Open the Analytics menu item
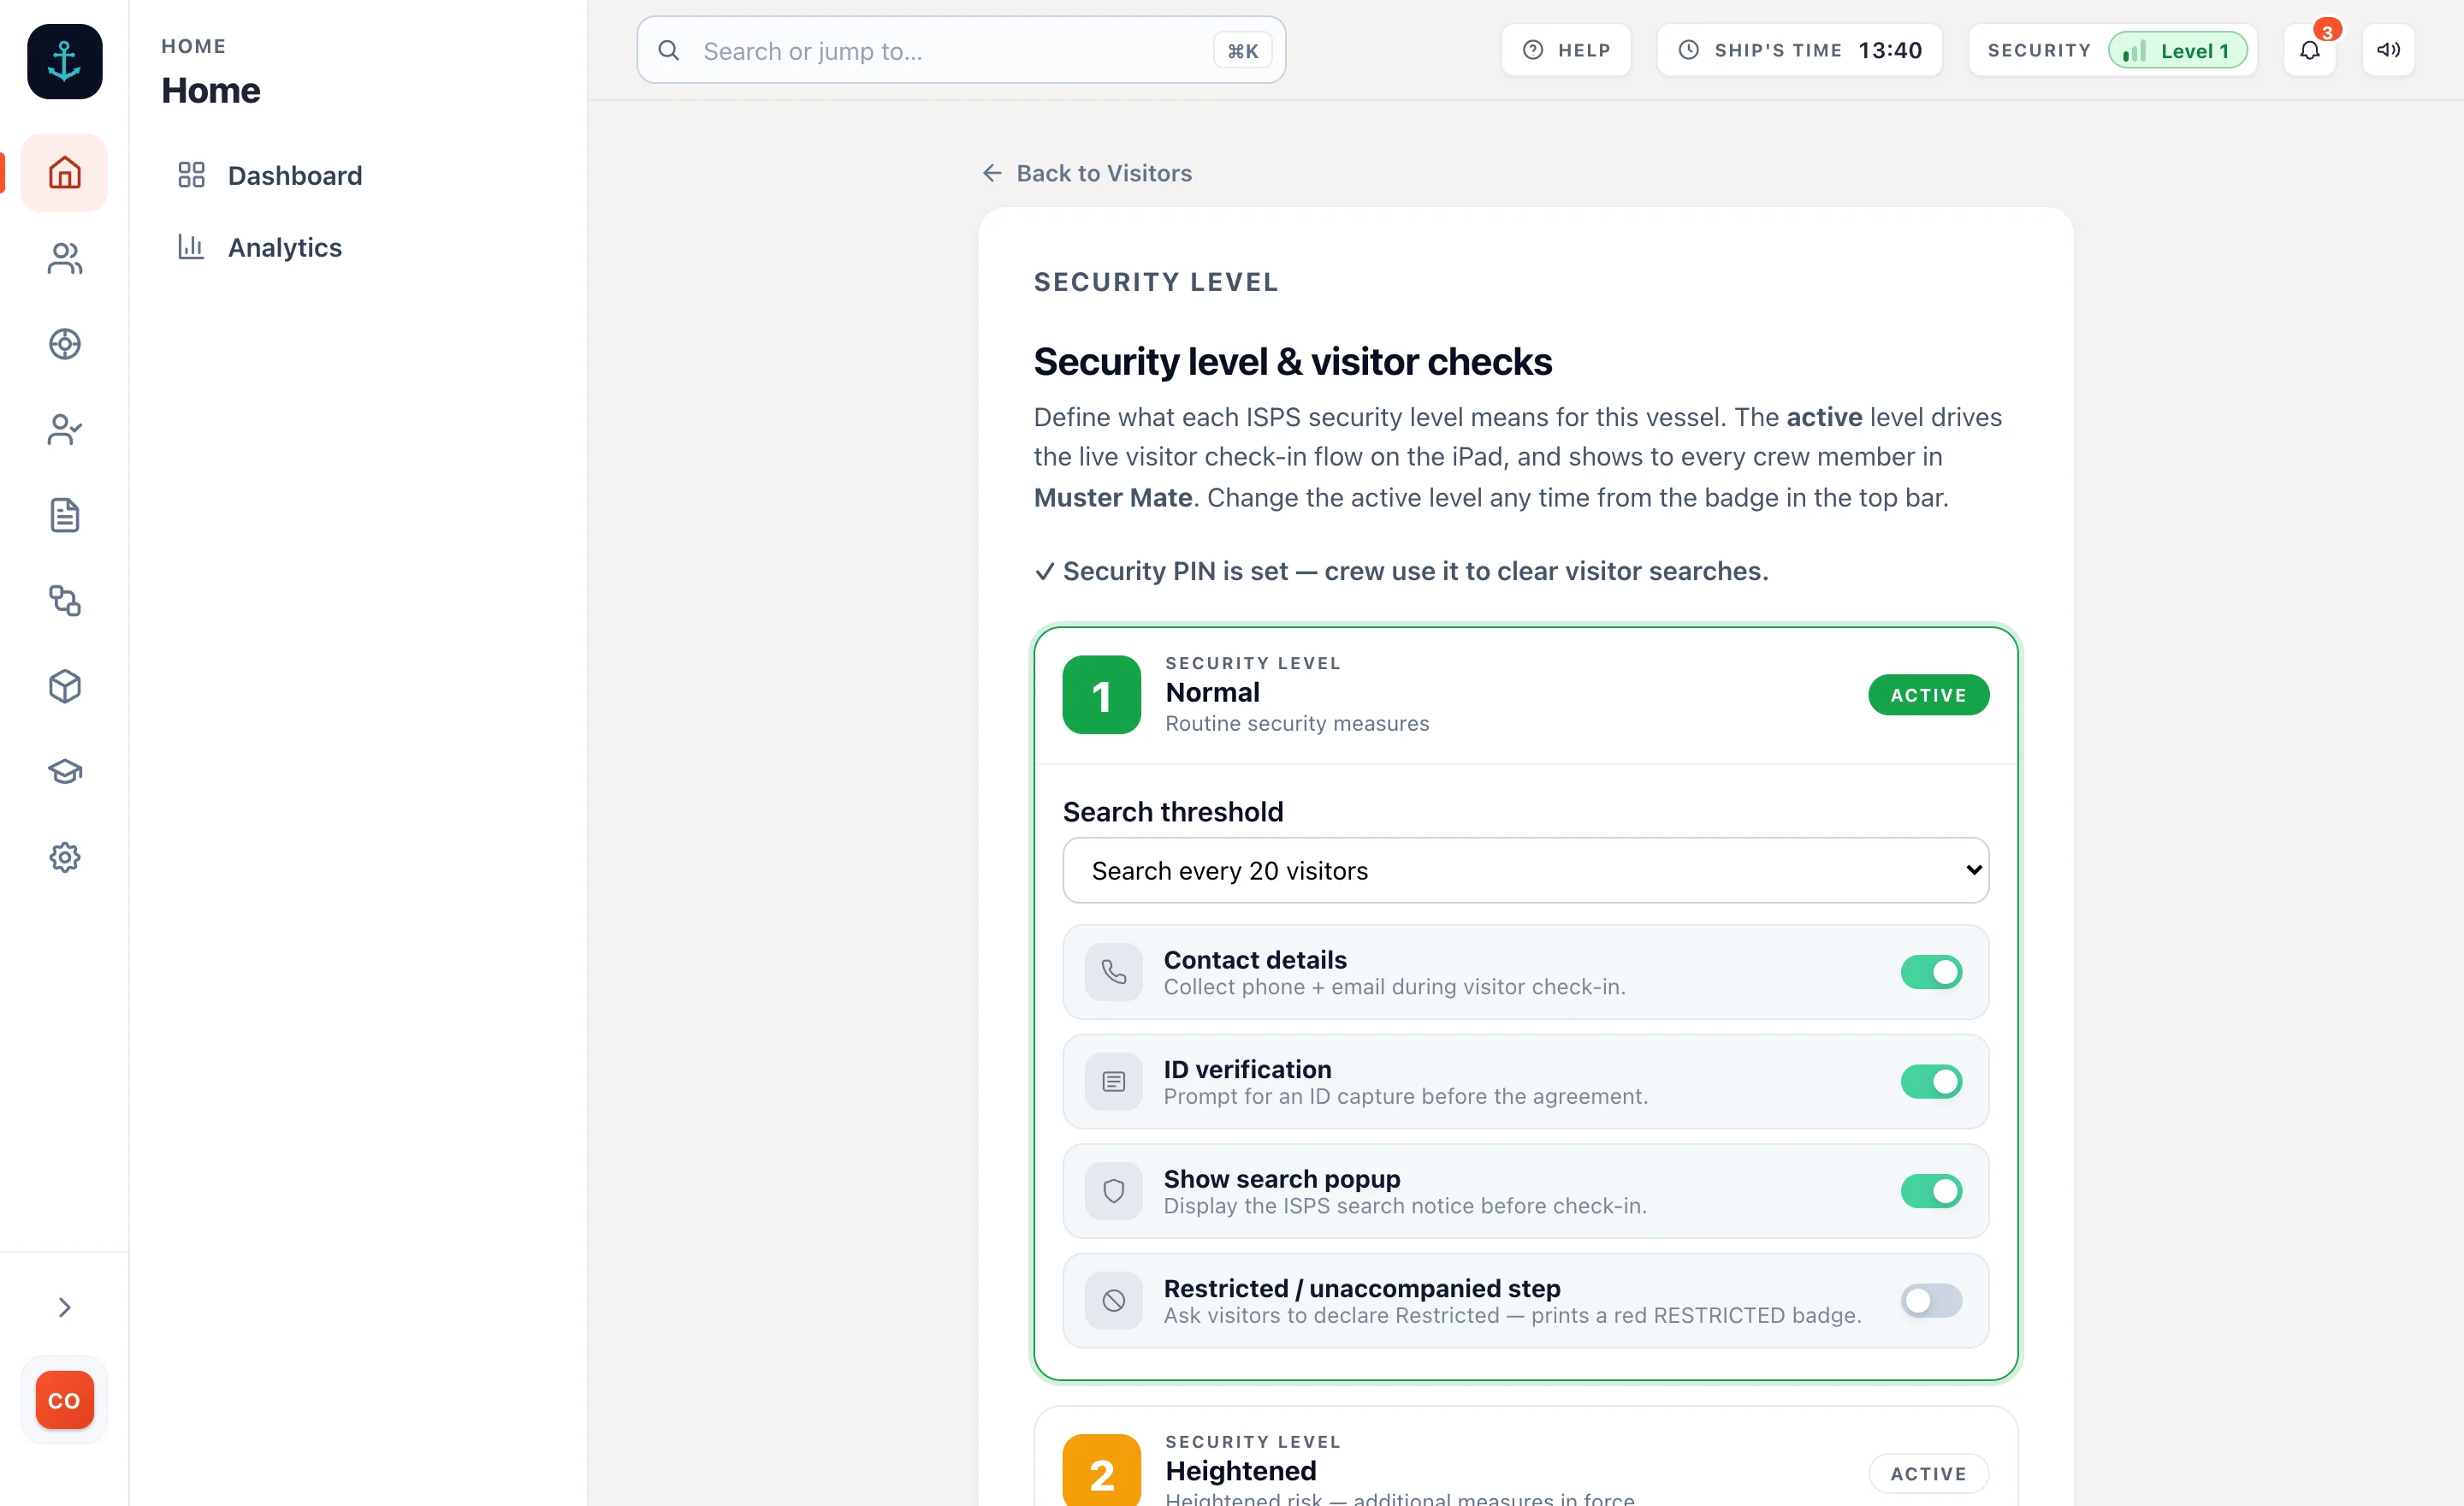2464x1506 pixels. point(285,247)
